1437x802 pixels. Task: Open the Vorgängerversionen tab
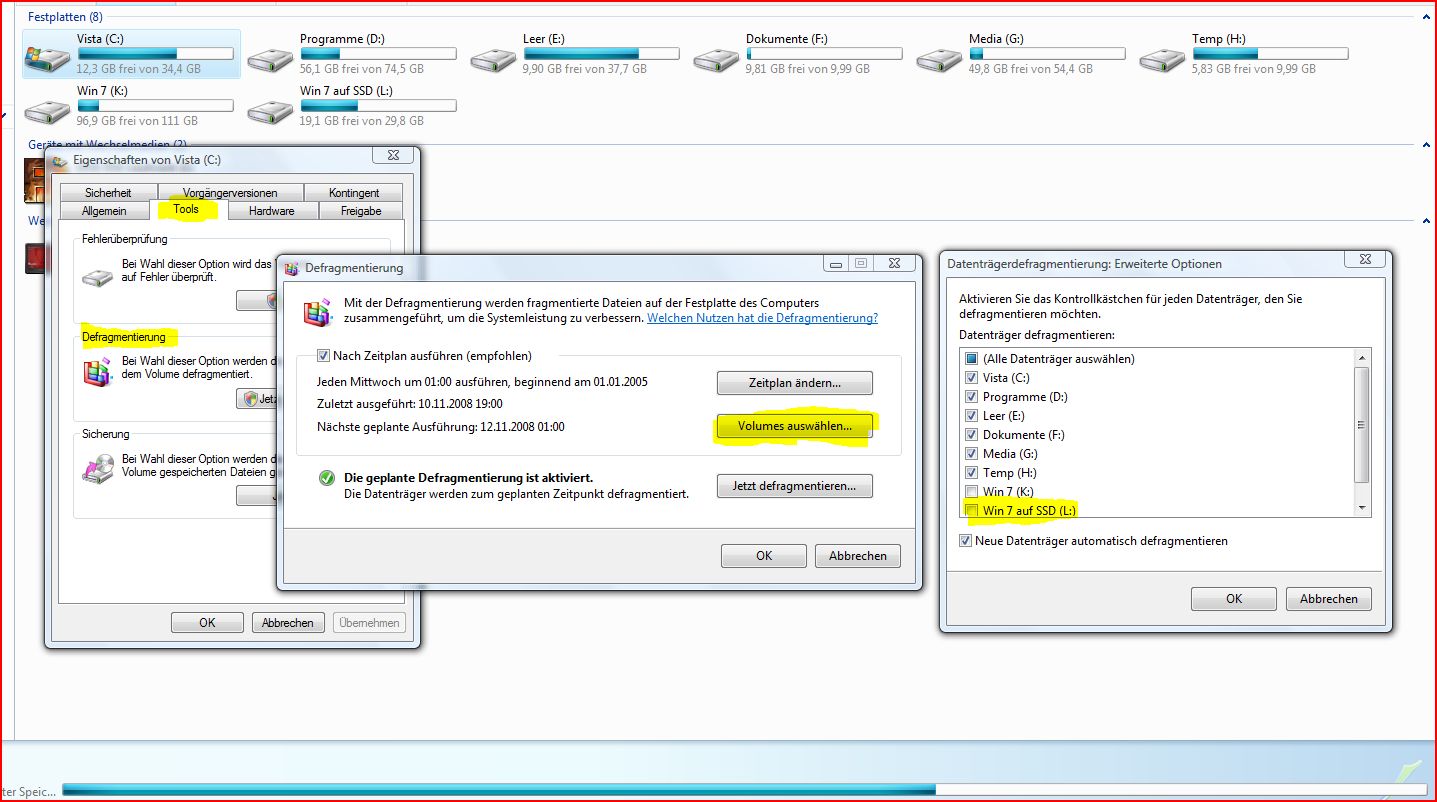point(230,193)
